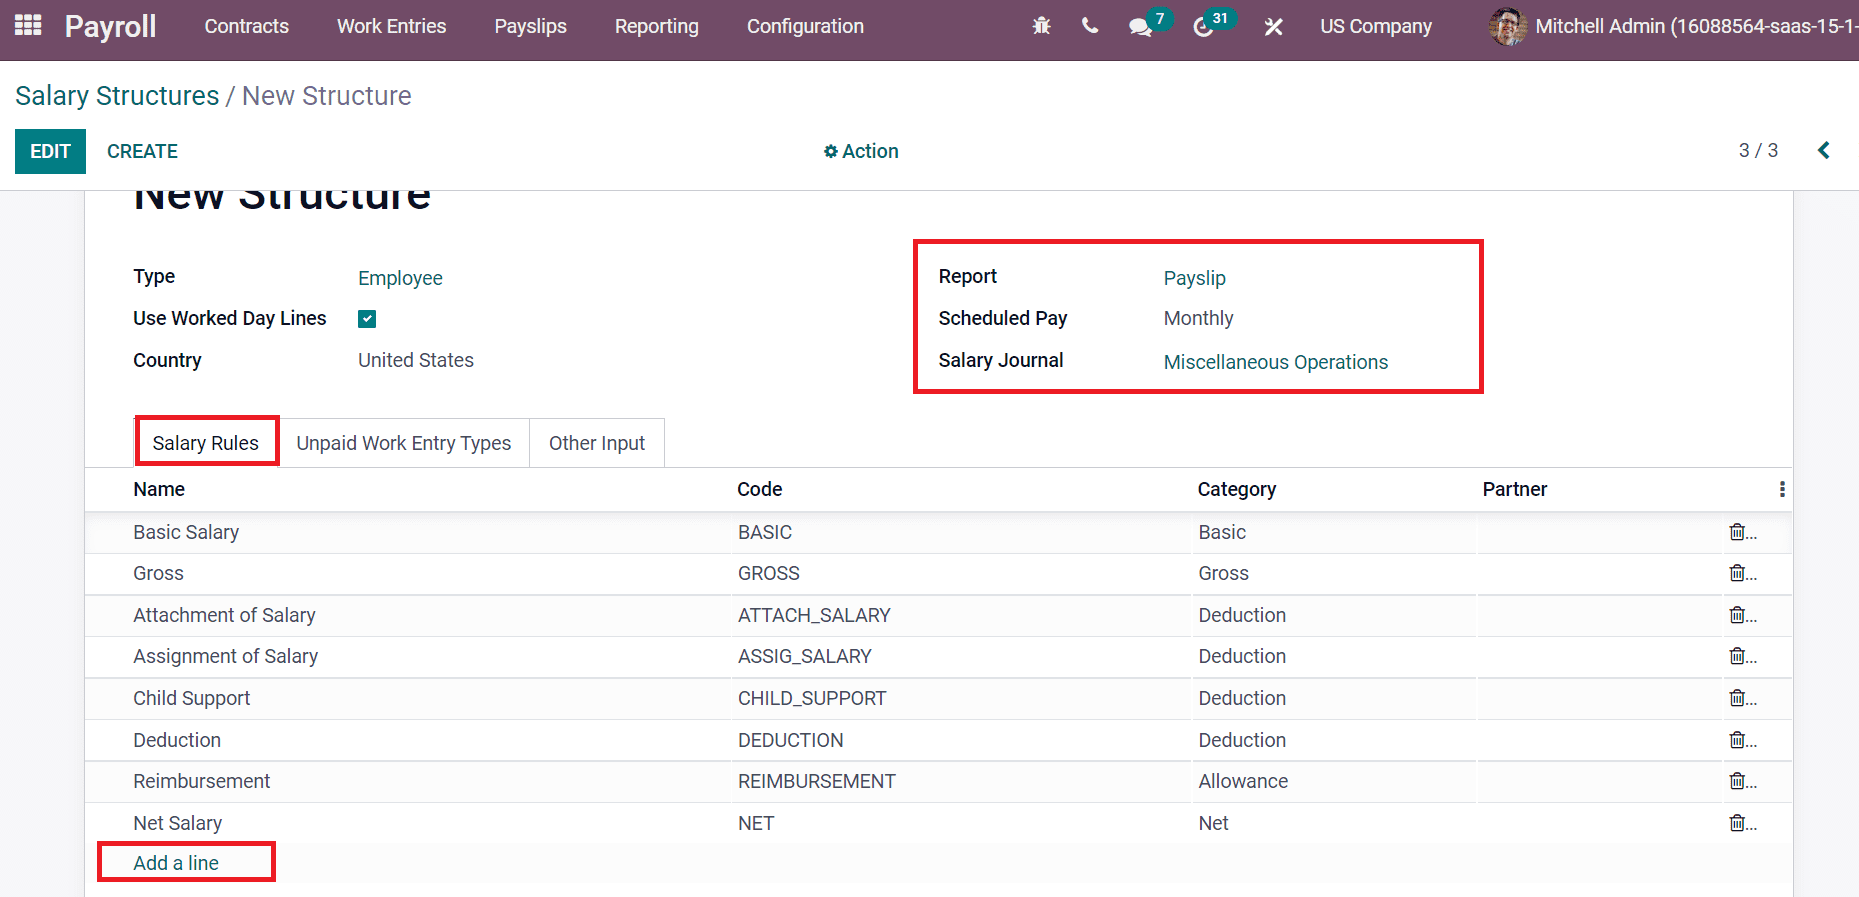Click the Allowance category cell

pos(1243,781)
